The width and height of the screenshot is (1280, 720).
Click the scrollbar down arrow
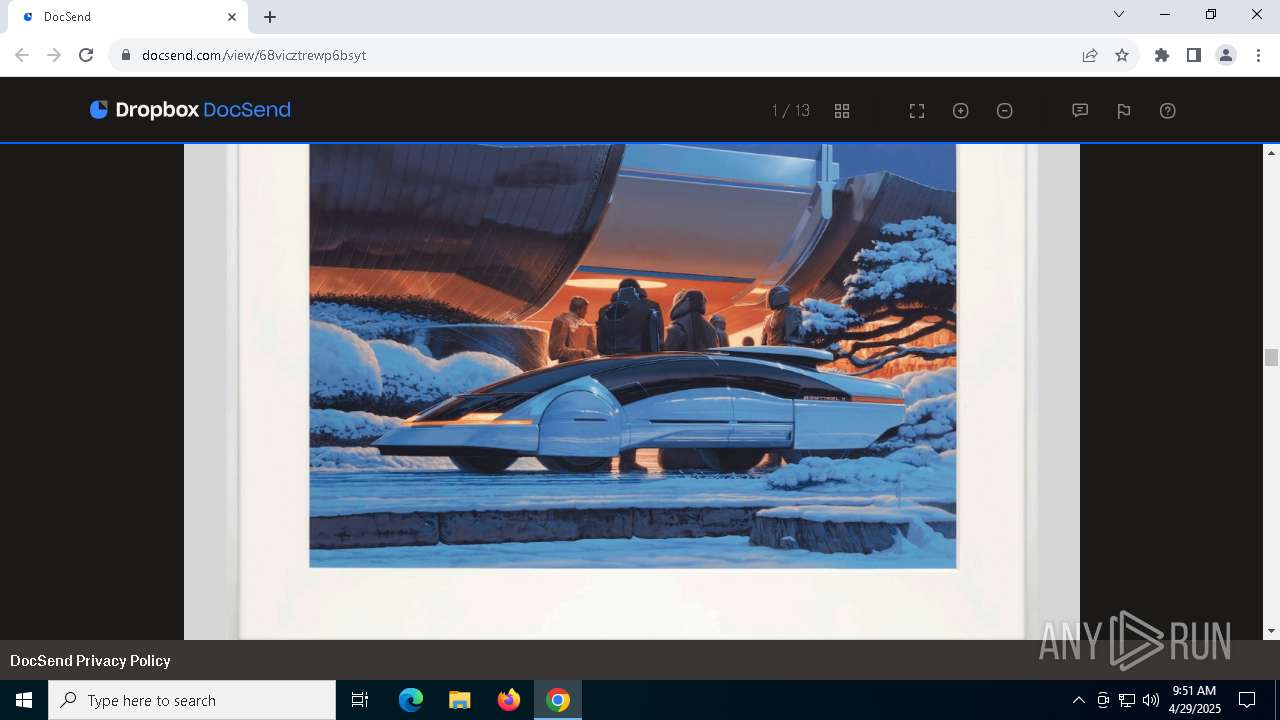(1271, 631)
